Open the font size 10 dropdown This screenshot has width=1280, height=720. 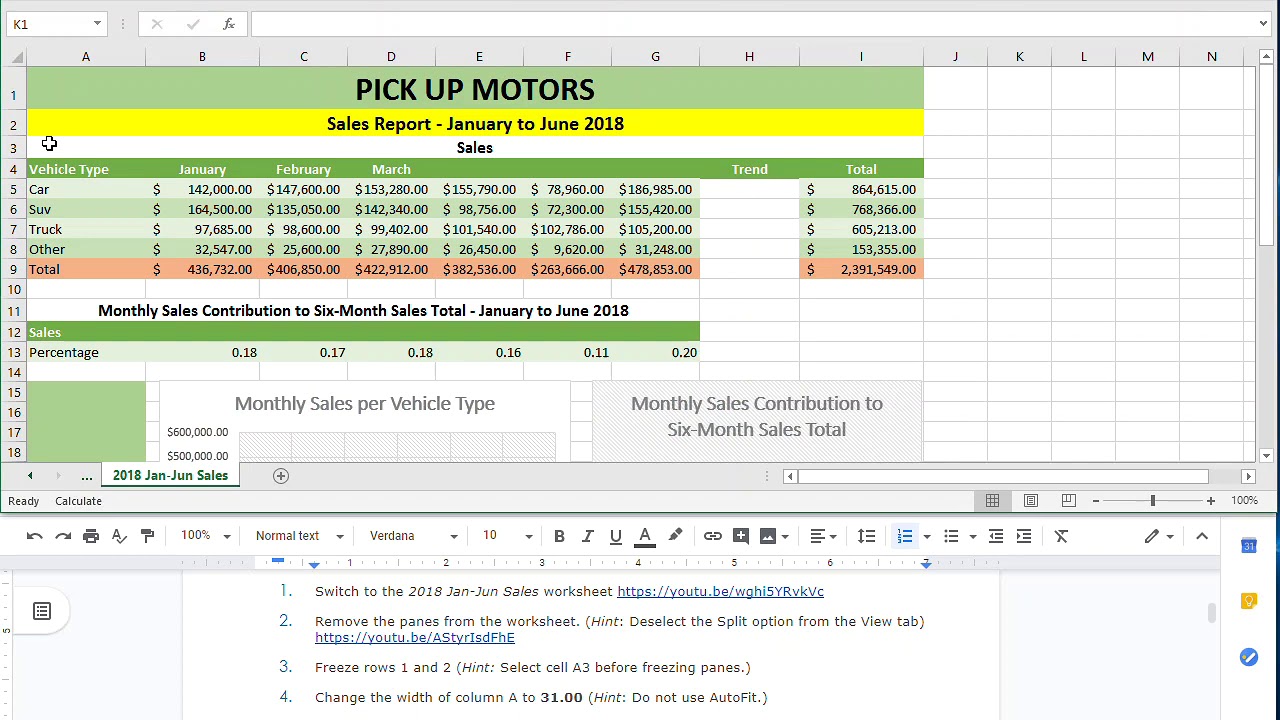(x=507, y=536)
